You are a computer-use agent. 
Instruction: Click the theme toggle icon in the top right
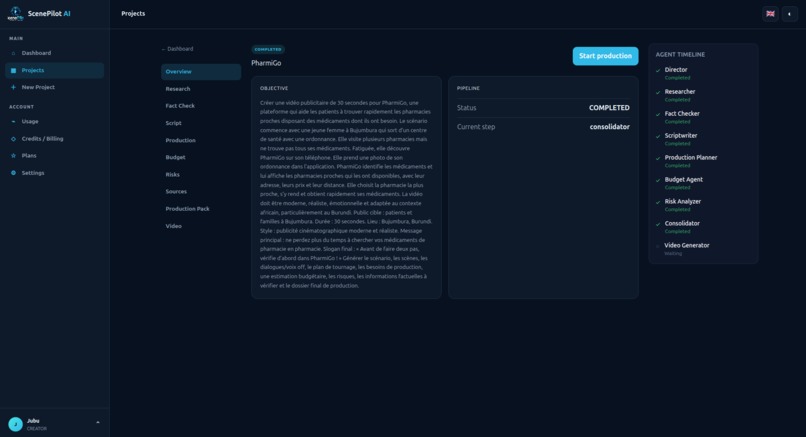[789, 14]
